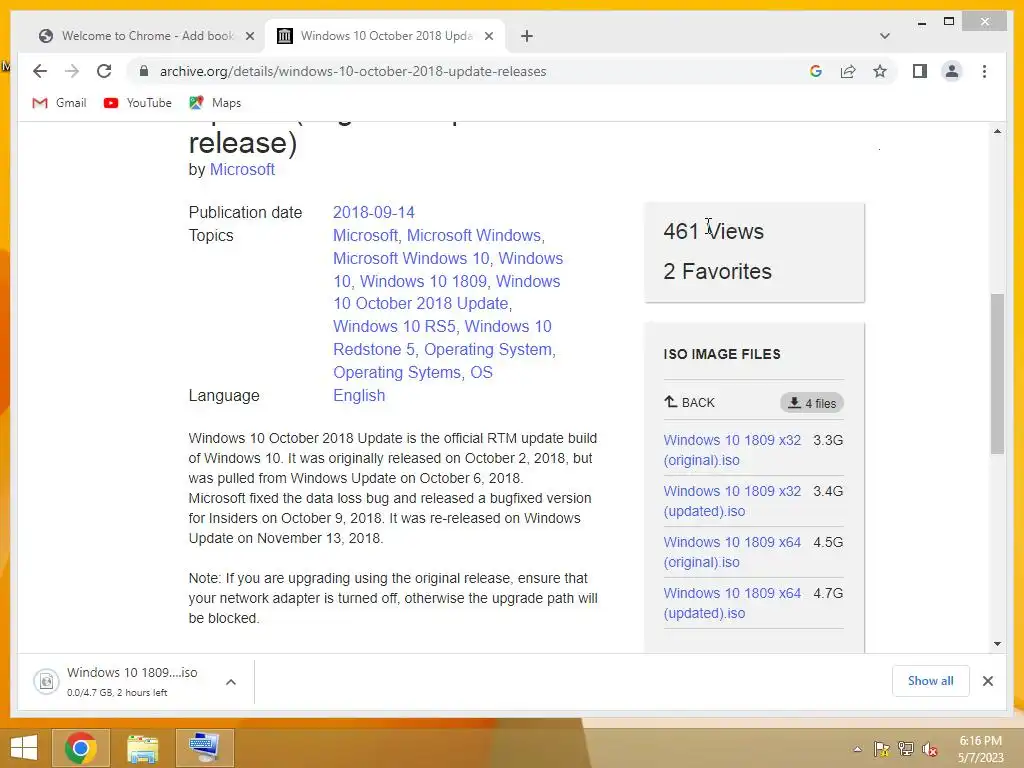Viewport: 1024px width, 768px height.
Task: Close the downloads bar
Action: pyautogui.click(x=987, y=681)
